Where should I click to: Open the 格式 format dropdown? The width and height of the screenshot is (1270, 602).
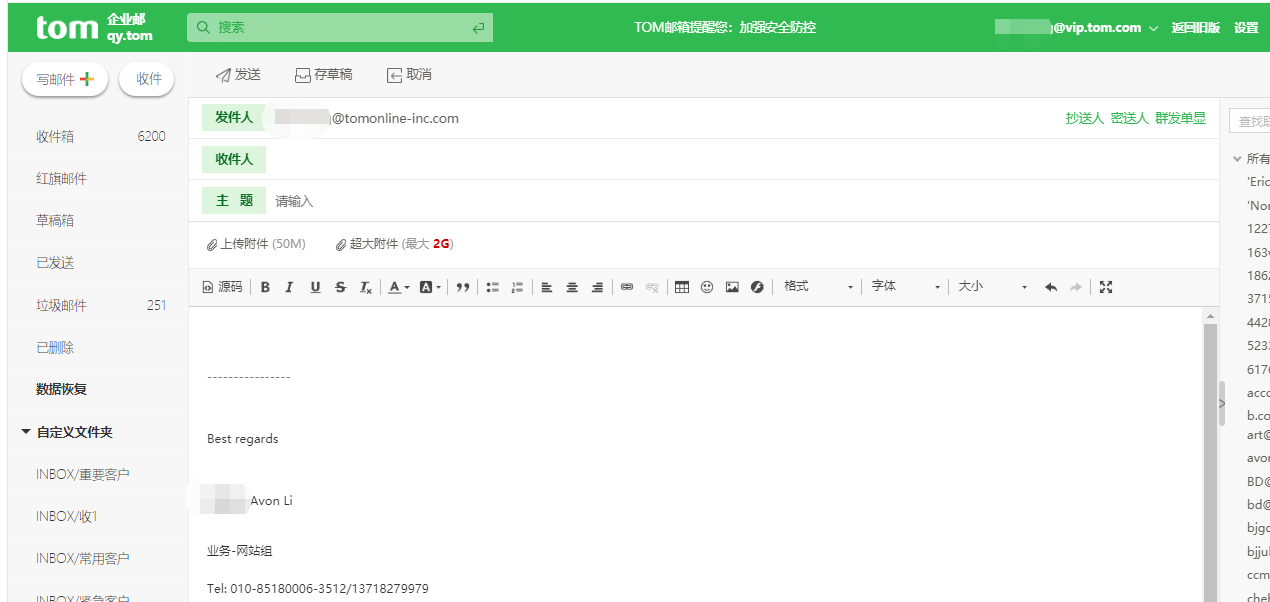click(818, 287)
